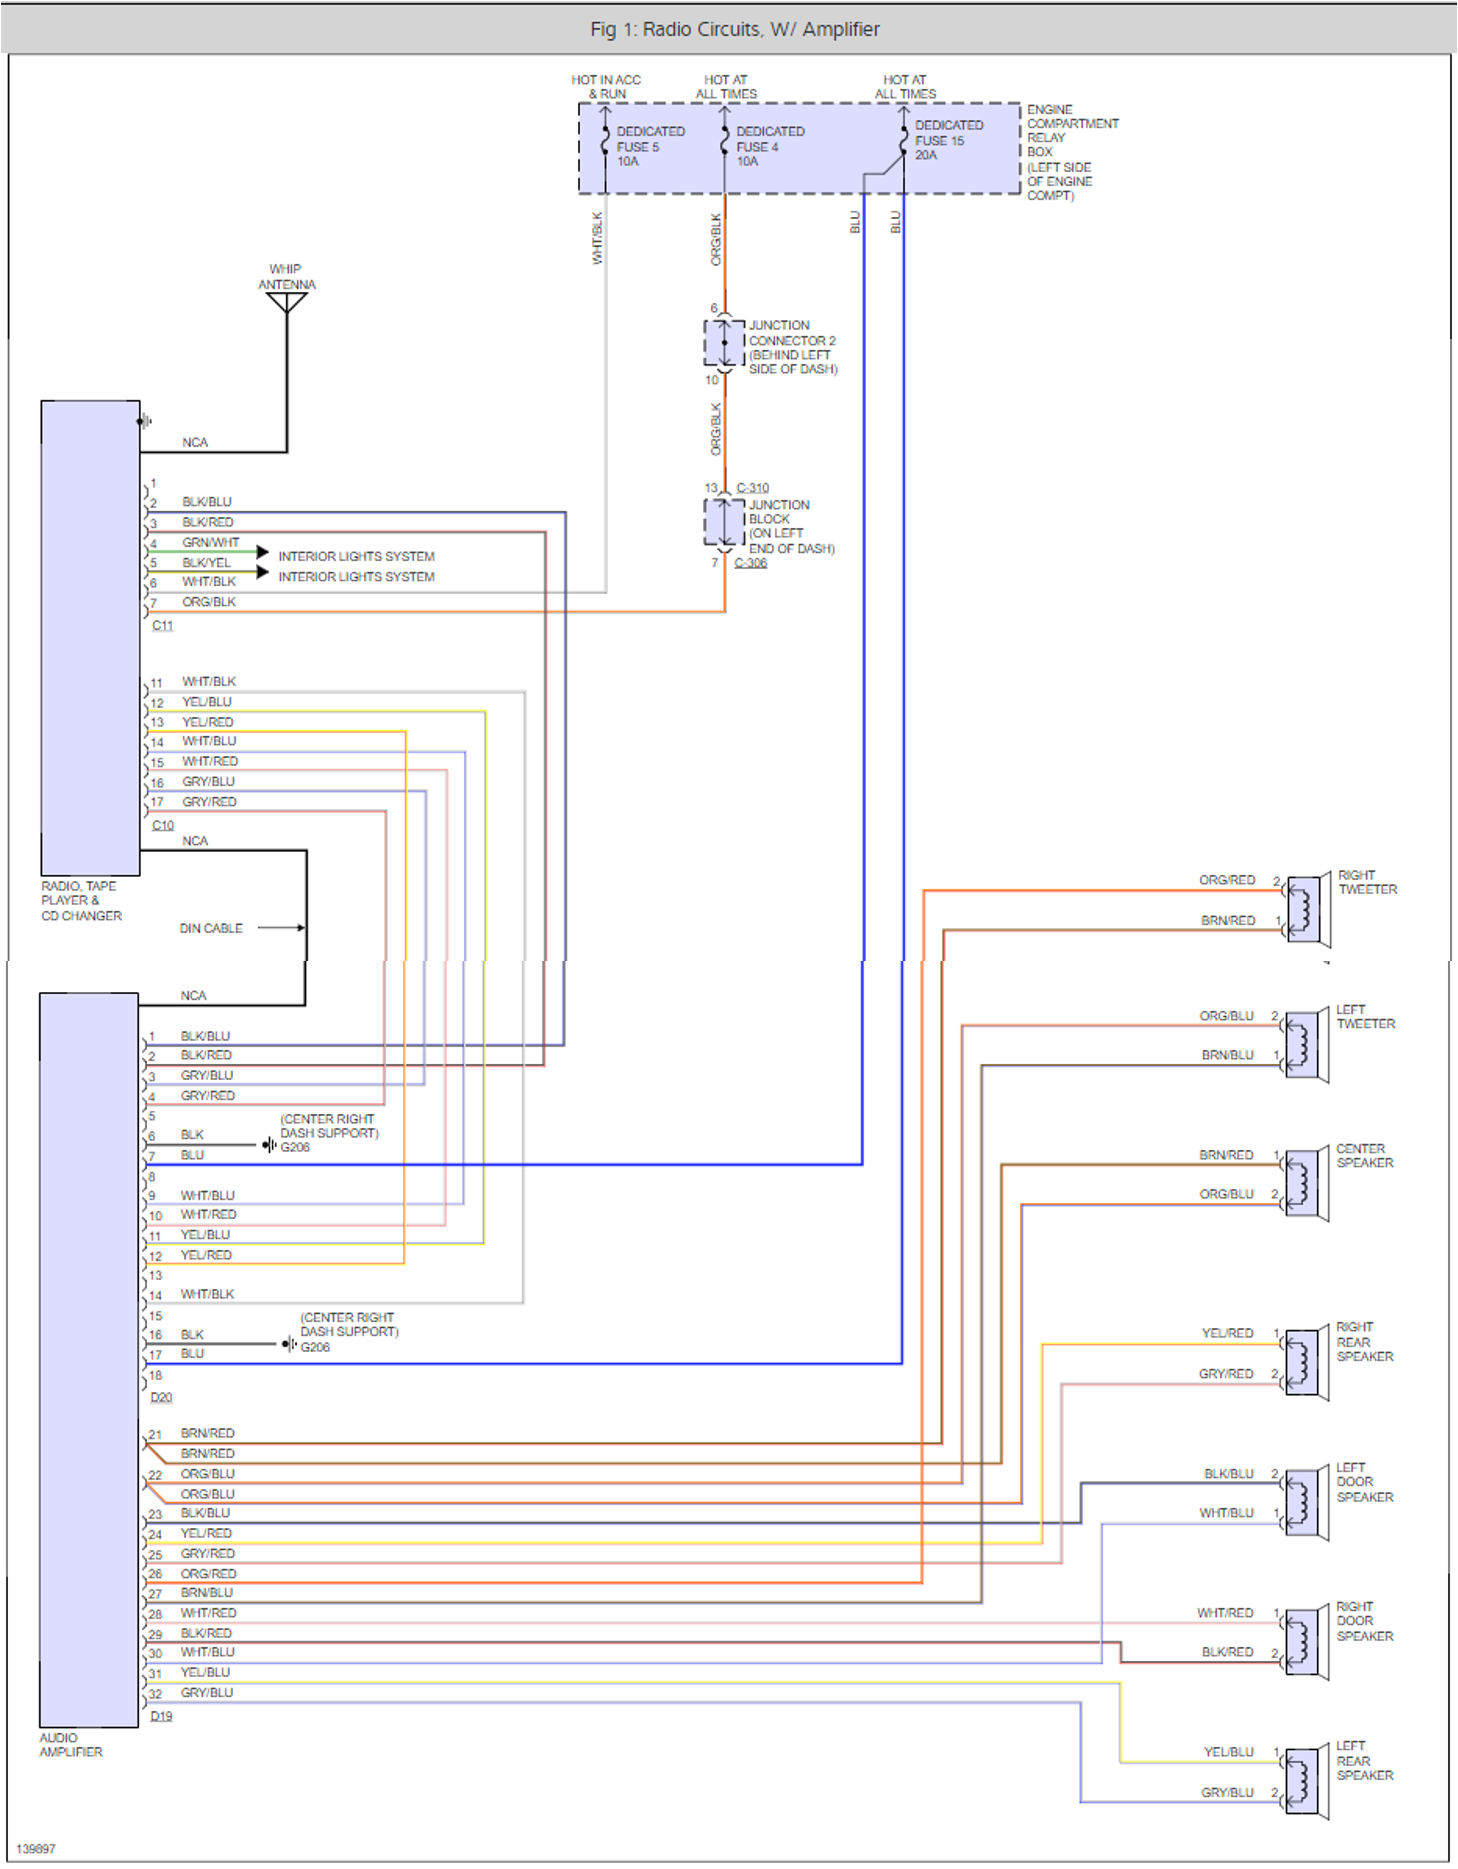Select the Dedicated Fuse 5 10A symbol
1458x1869 pixels.
[605, 143]
